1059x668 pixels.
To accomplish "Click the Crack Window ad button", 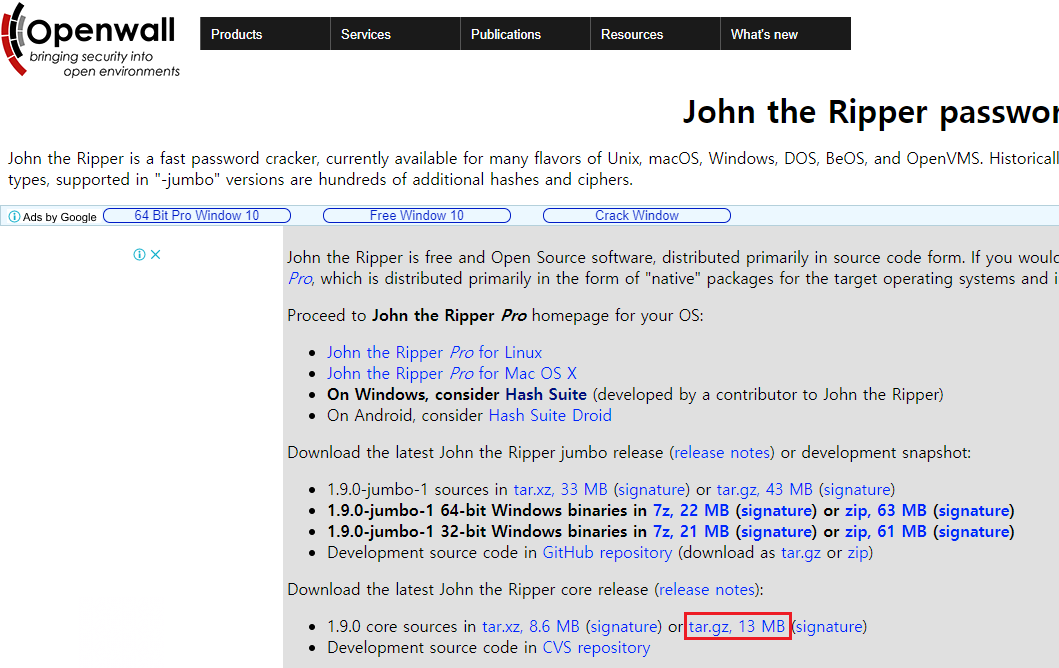I will 637,215.
